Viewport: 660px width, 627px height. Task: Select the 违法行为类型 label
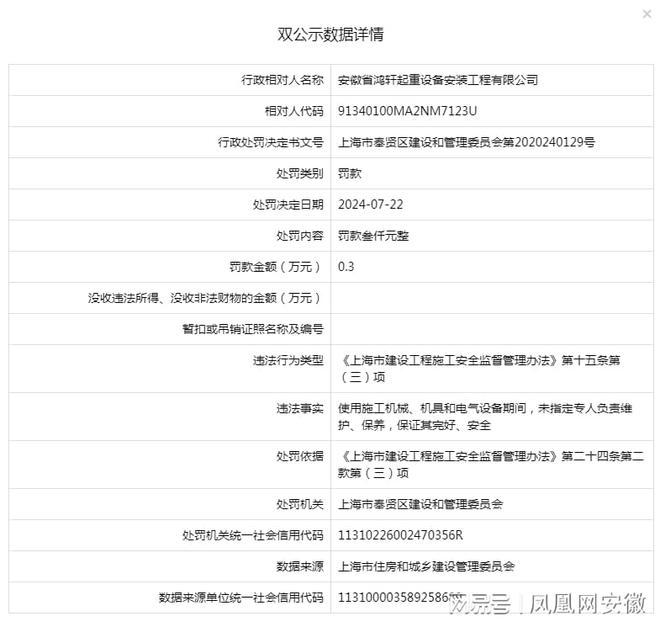tap(288, 361)
